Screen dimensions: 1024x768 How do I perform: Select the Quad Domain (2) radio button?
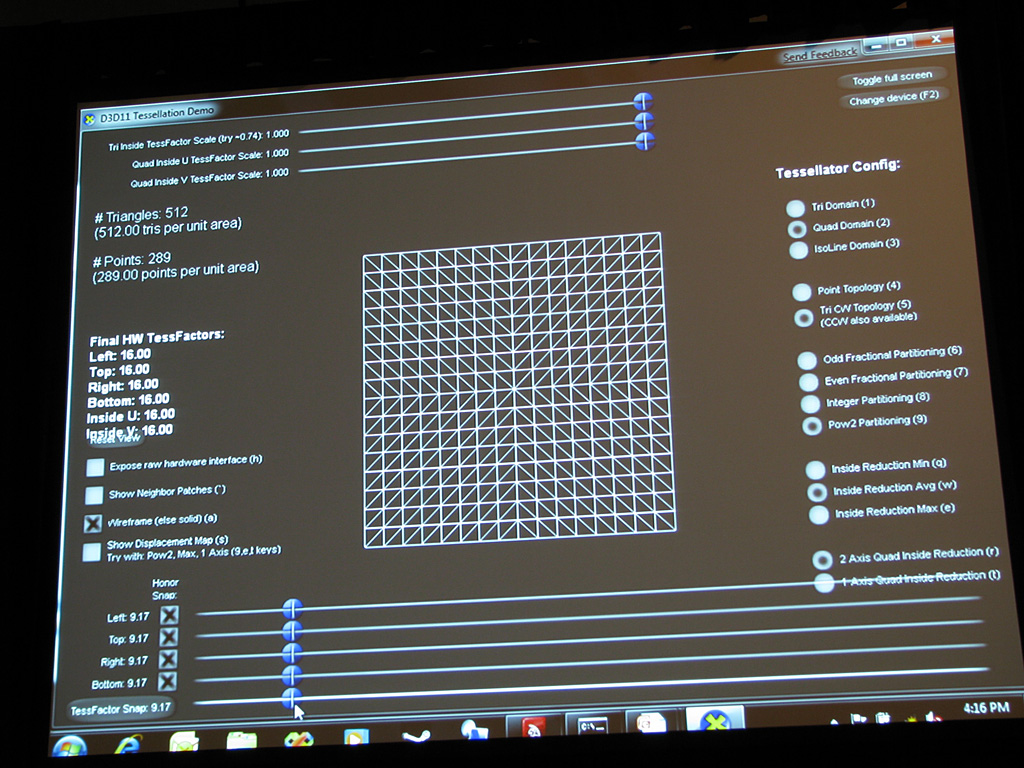pyautogui.click(x=797, y=229)
